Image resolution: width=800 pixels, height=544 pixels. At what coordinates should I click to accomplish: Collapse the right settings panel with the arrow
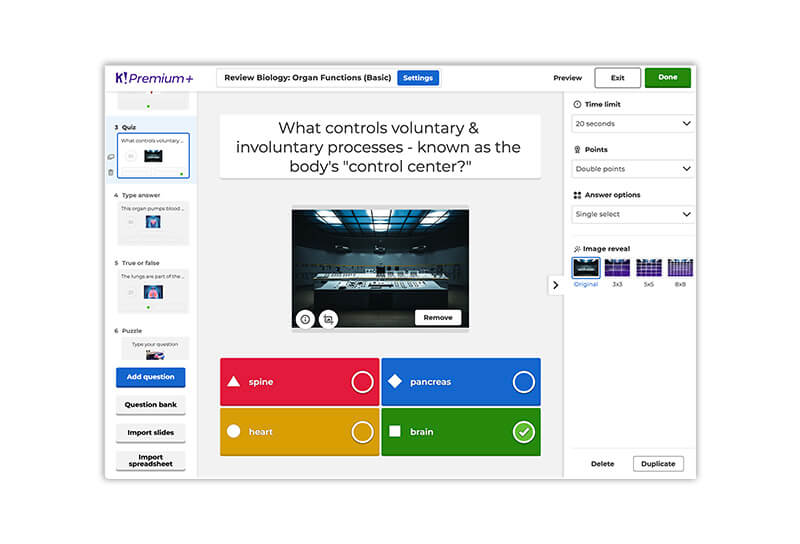click(556, 285)
